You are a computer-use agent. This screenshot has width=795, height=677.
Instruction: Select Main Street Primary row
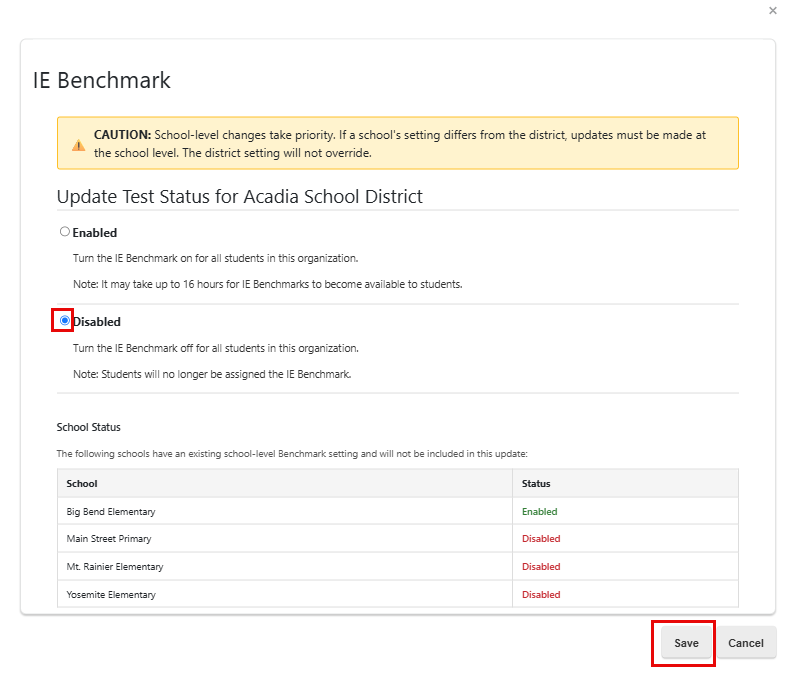(x=398, y=539)
